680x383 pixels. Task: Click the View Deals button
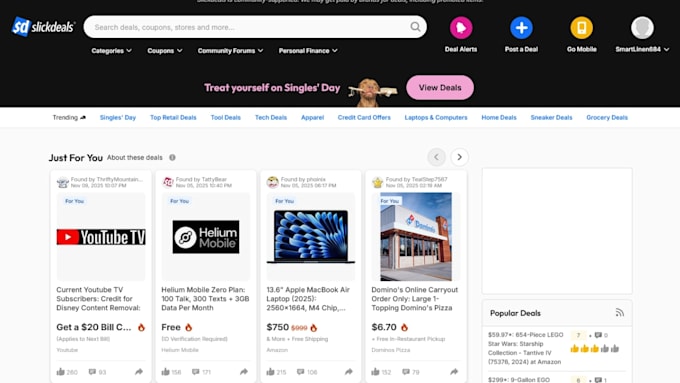click(x=440, y=88)
